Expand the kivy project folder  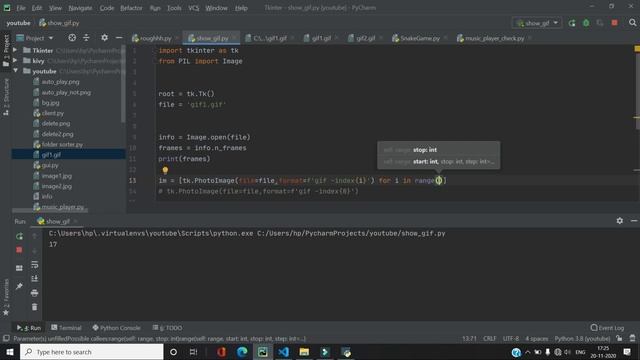15,60
